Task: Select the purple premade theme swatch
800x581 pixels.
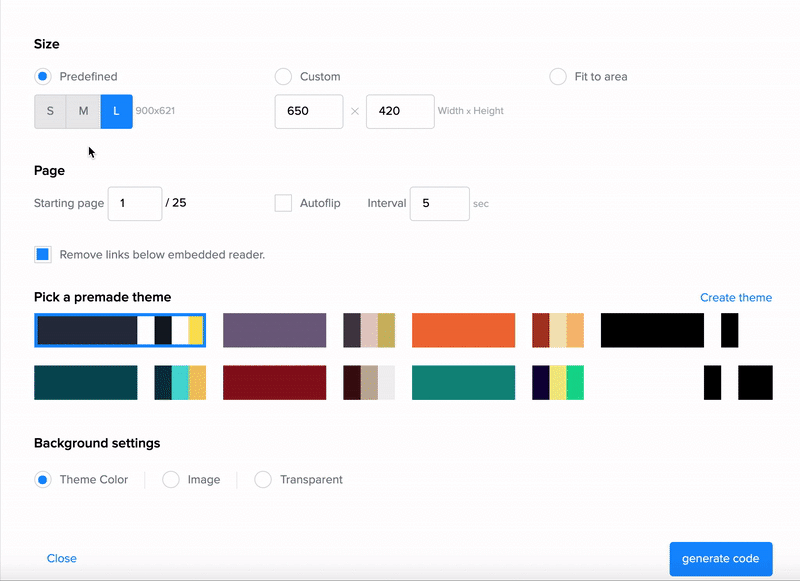Action: (274, 330)
